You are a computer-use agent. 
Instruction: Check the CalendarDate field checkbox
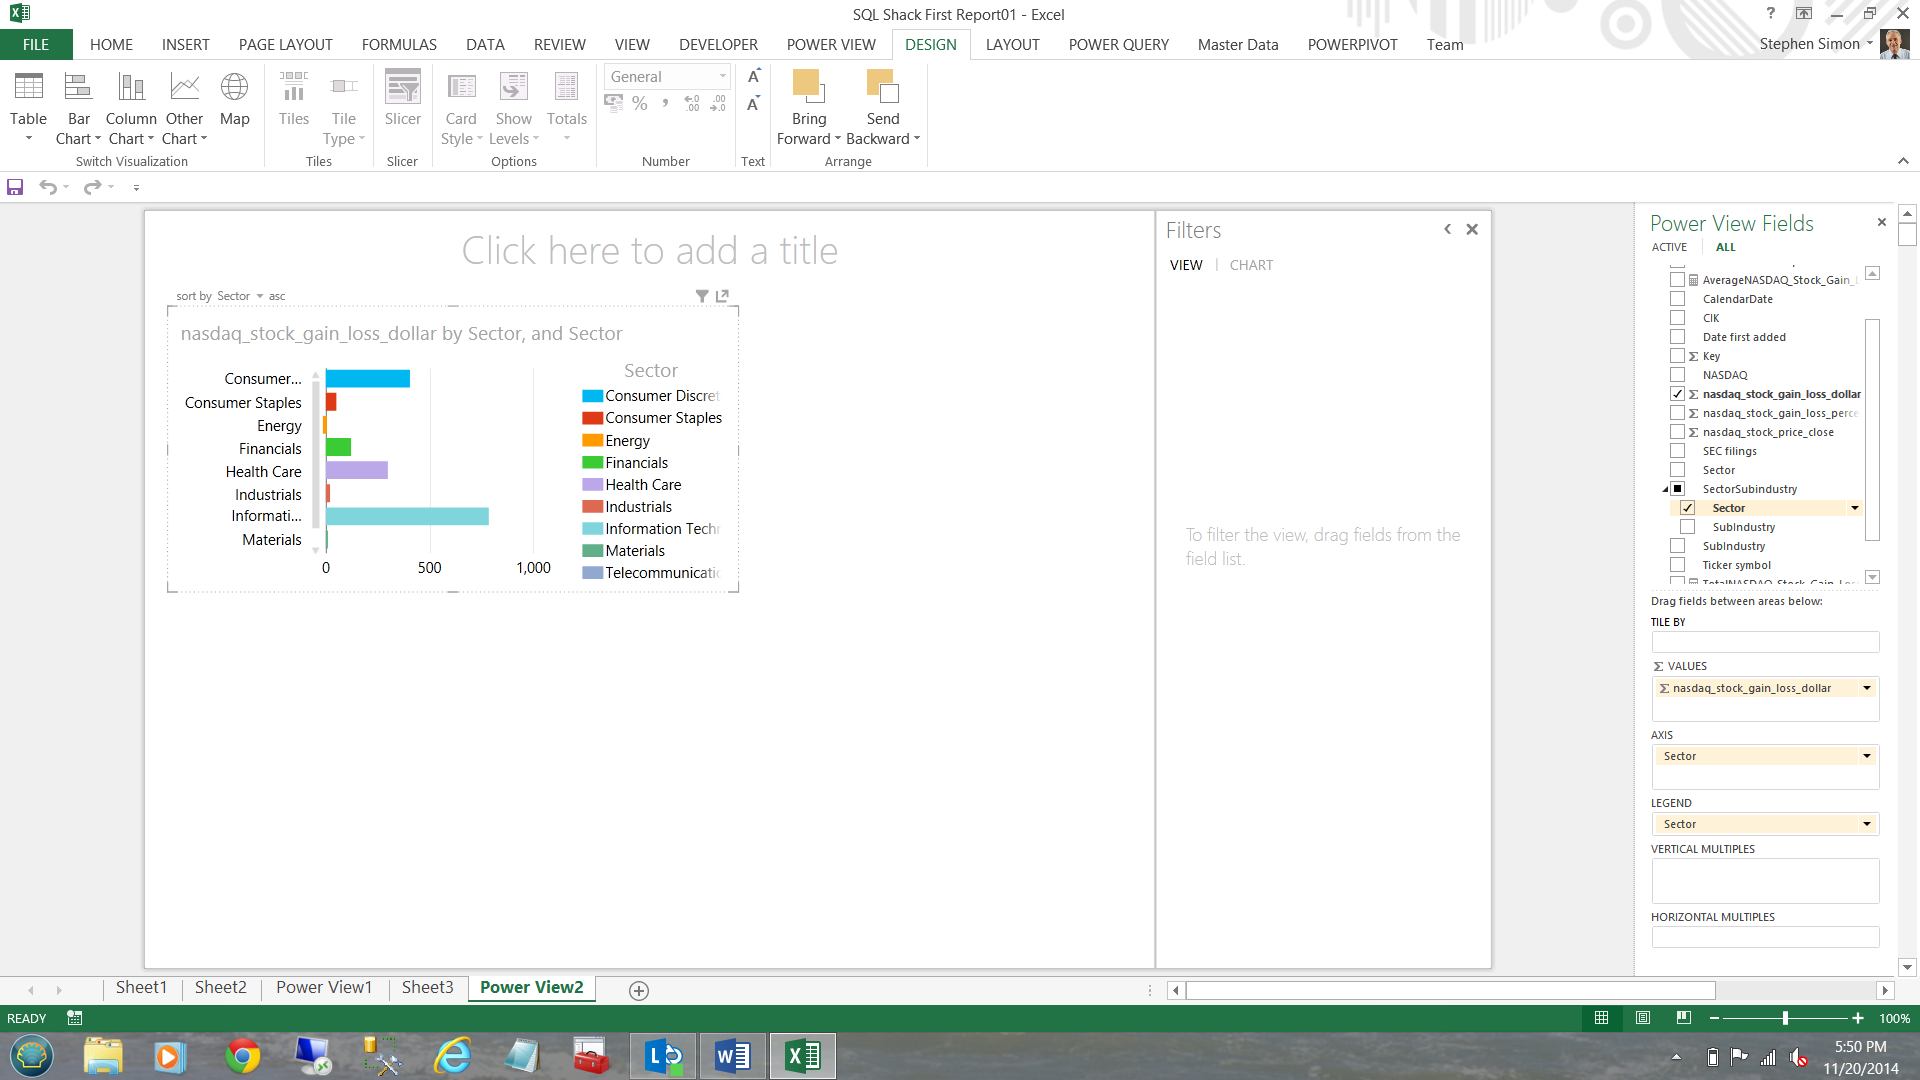[1678, 299]
